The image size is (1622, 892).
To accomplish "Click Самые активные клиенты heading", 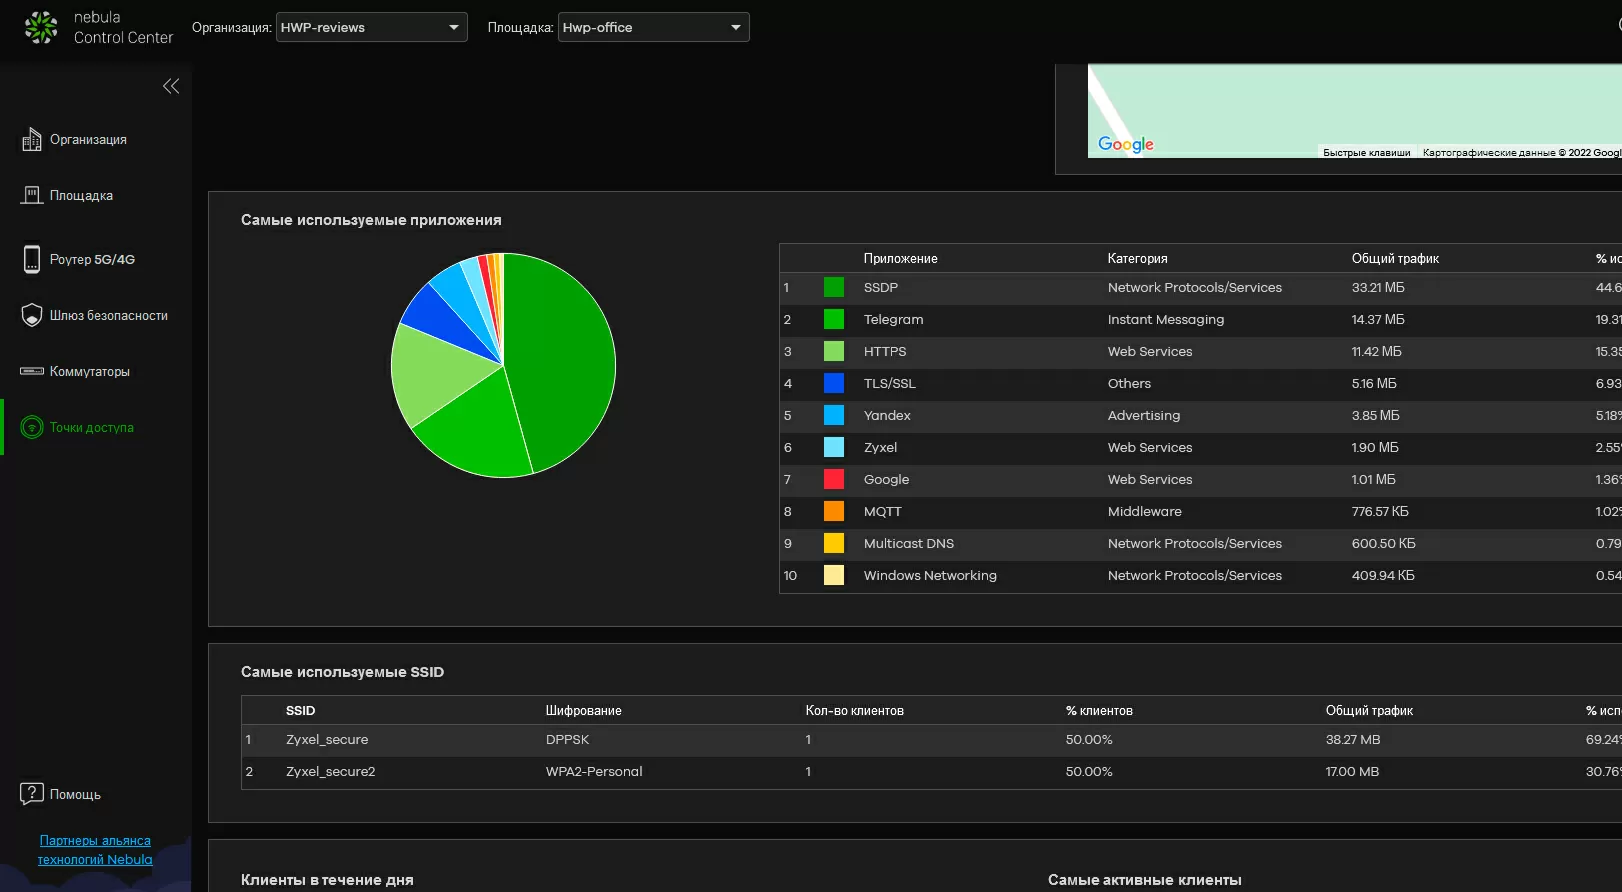I will [x=1144, y=880].
